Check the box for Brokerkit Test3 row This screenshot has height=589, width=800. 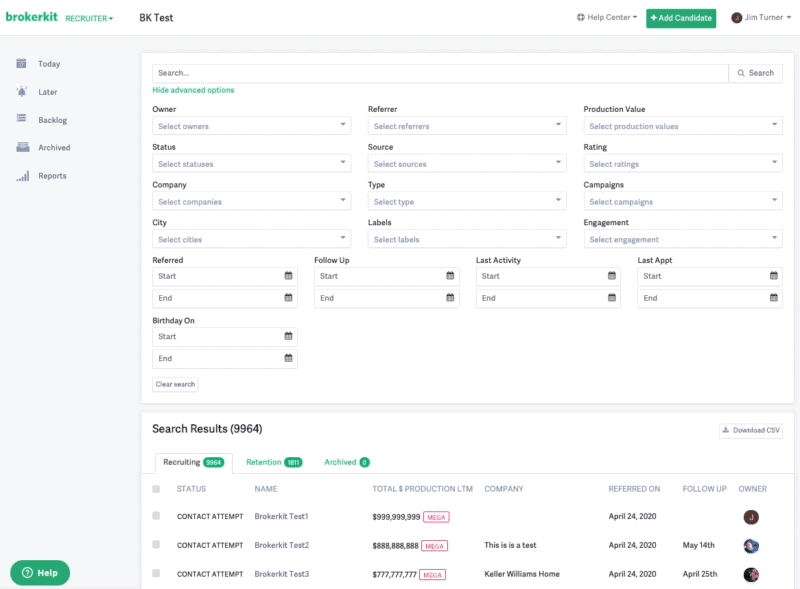tap(156, 573)
